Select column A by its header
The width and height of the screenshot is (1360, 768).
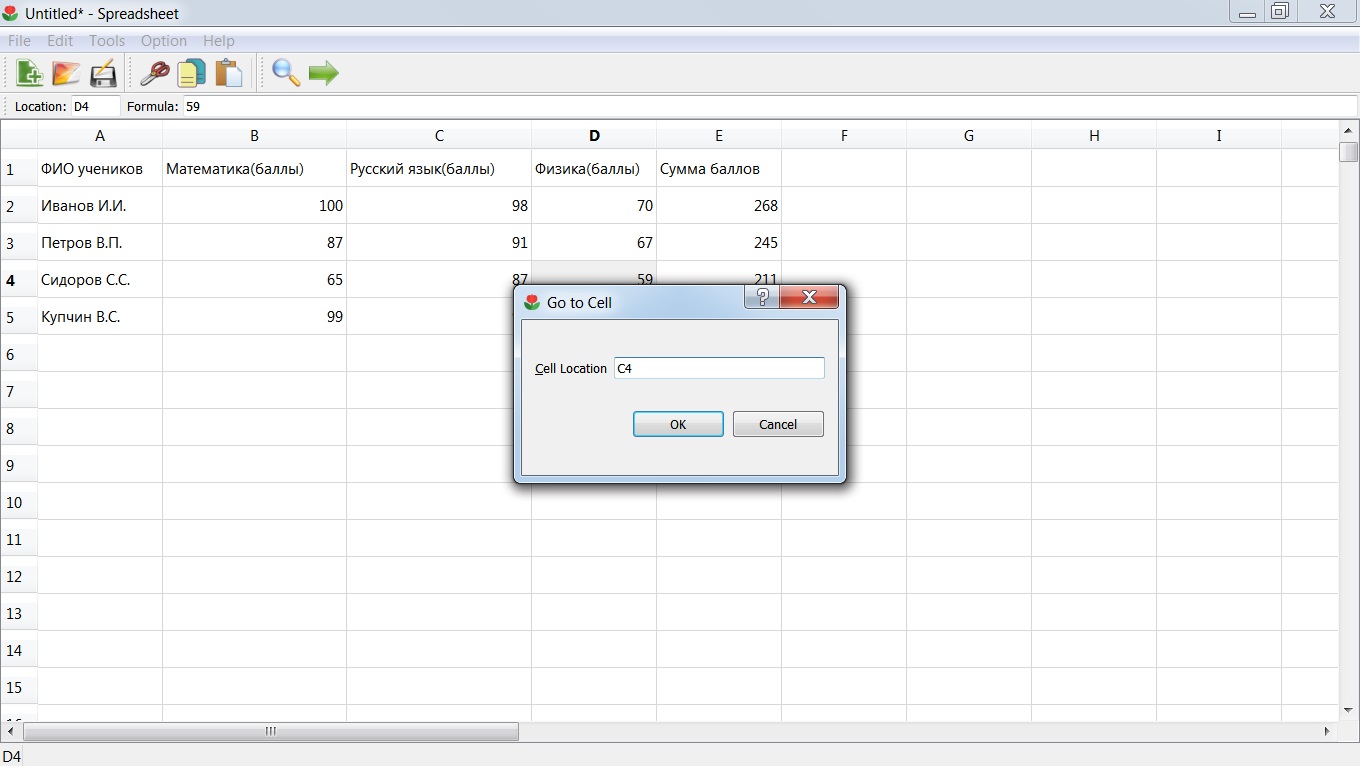100,136
